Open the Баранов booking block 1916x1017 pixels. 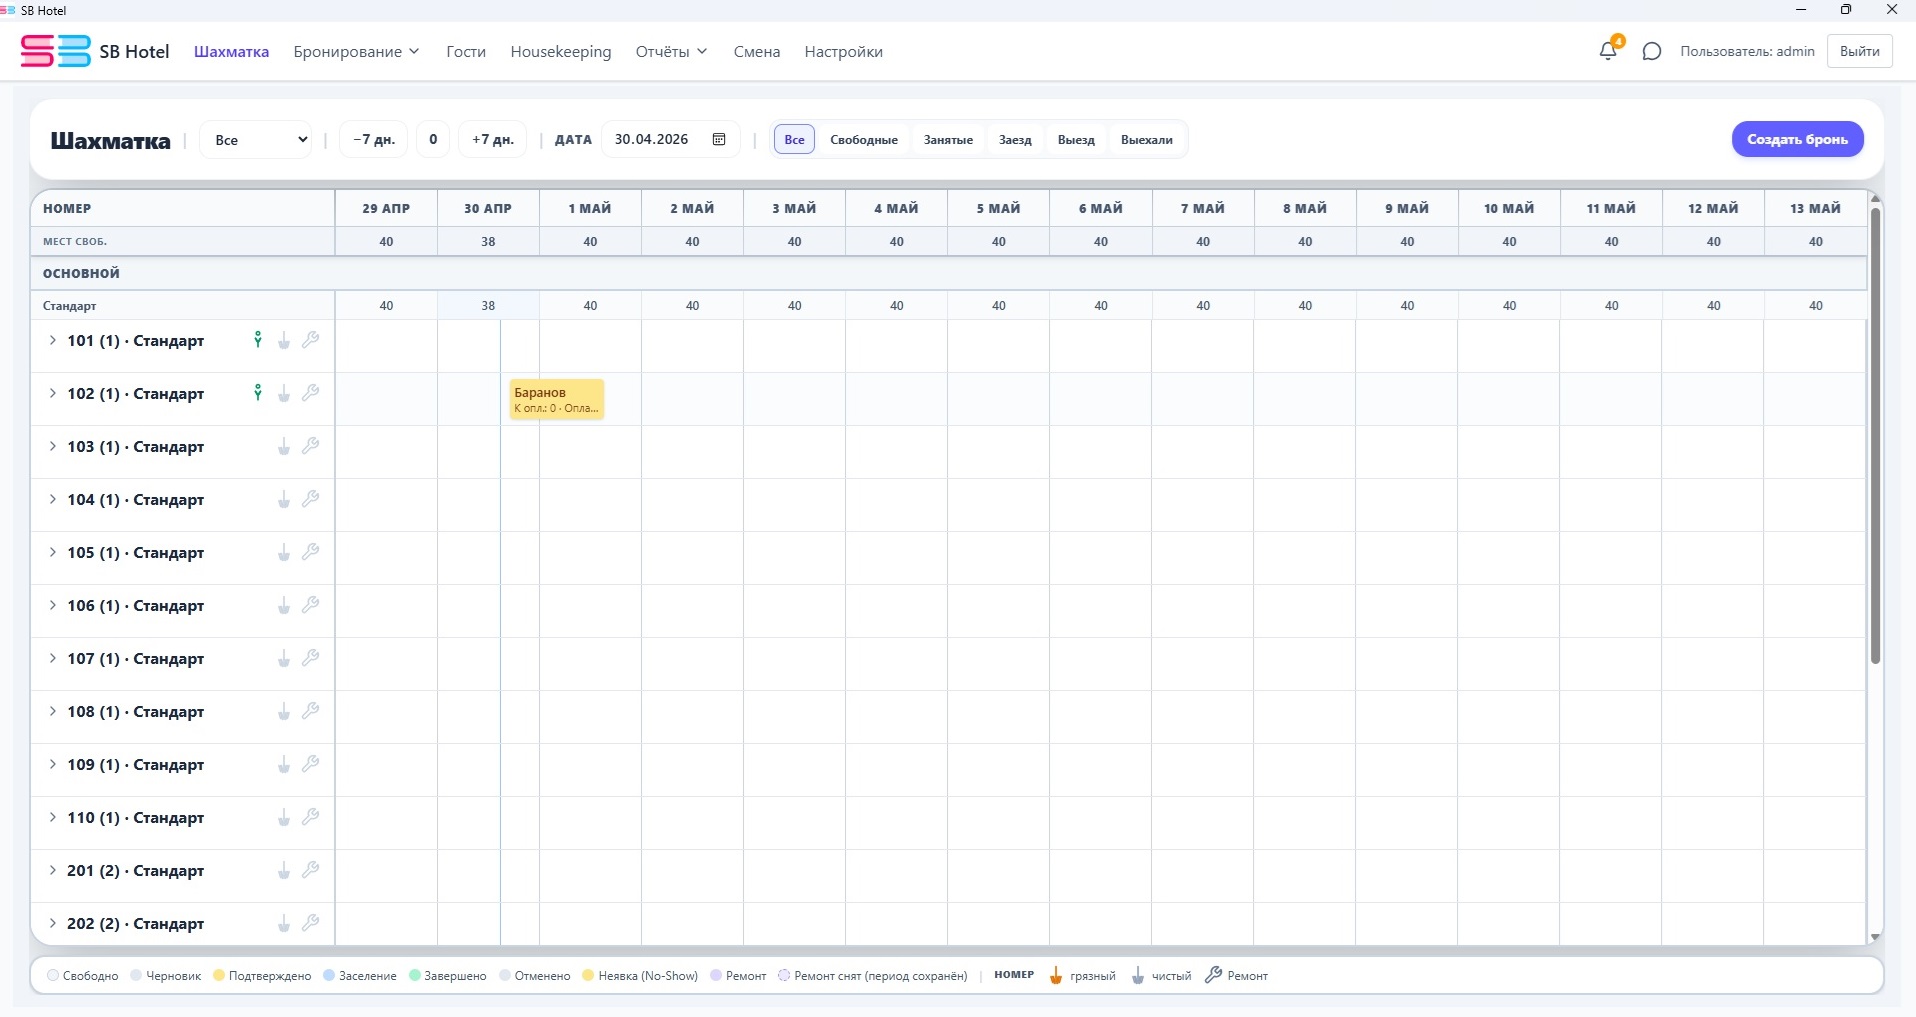(x=556, y=399)
